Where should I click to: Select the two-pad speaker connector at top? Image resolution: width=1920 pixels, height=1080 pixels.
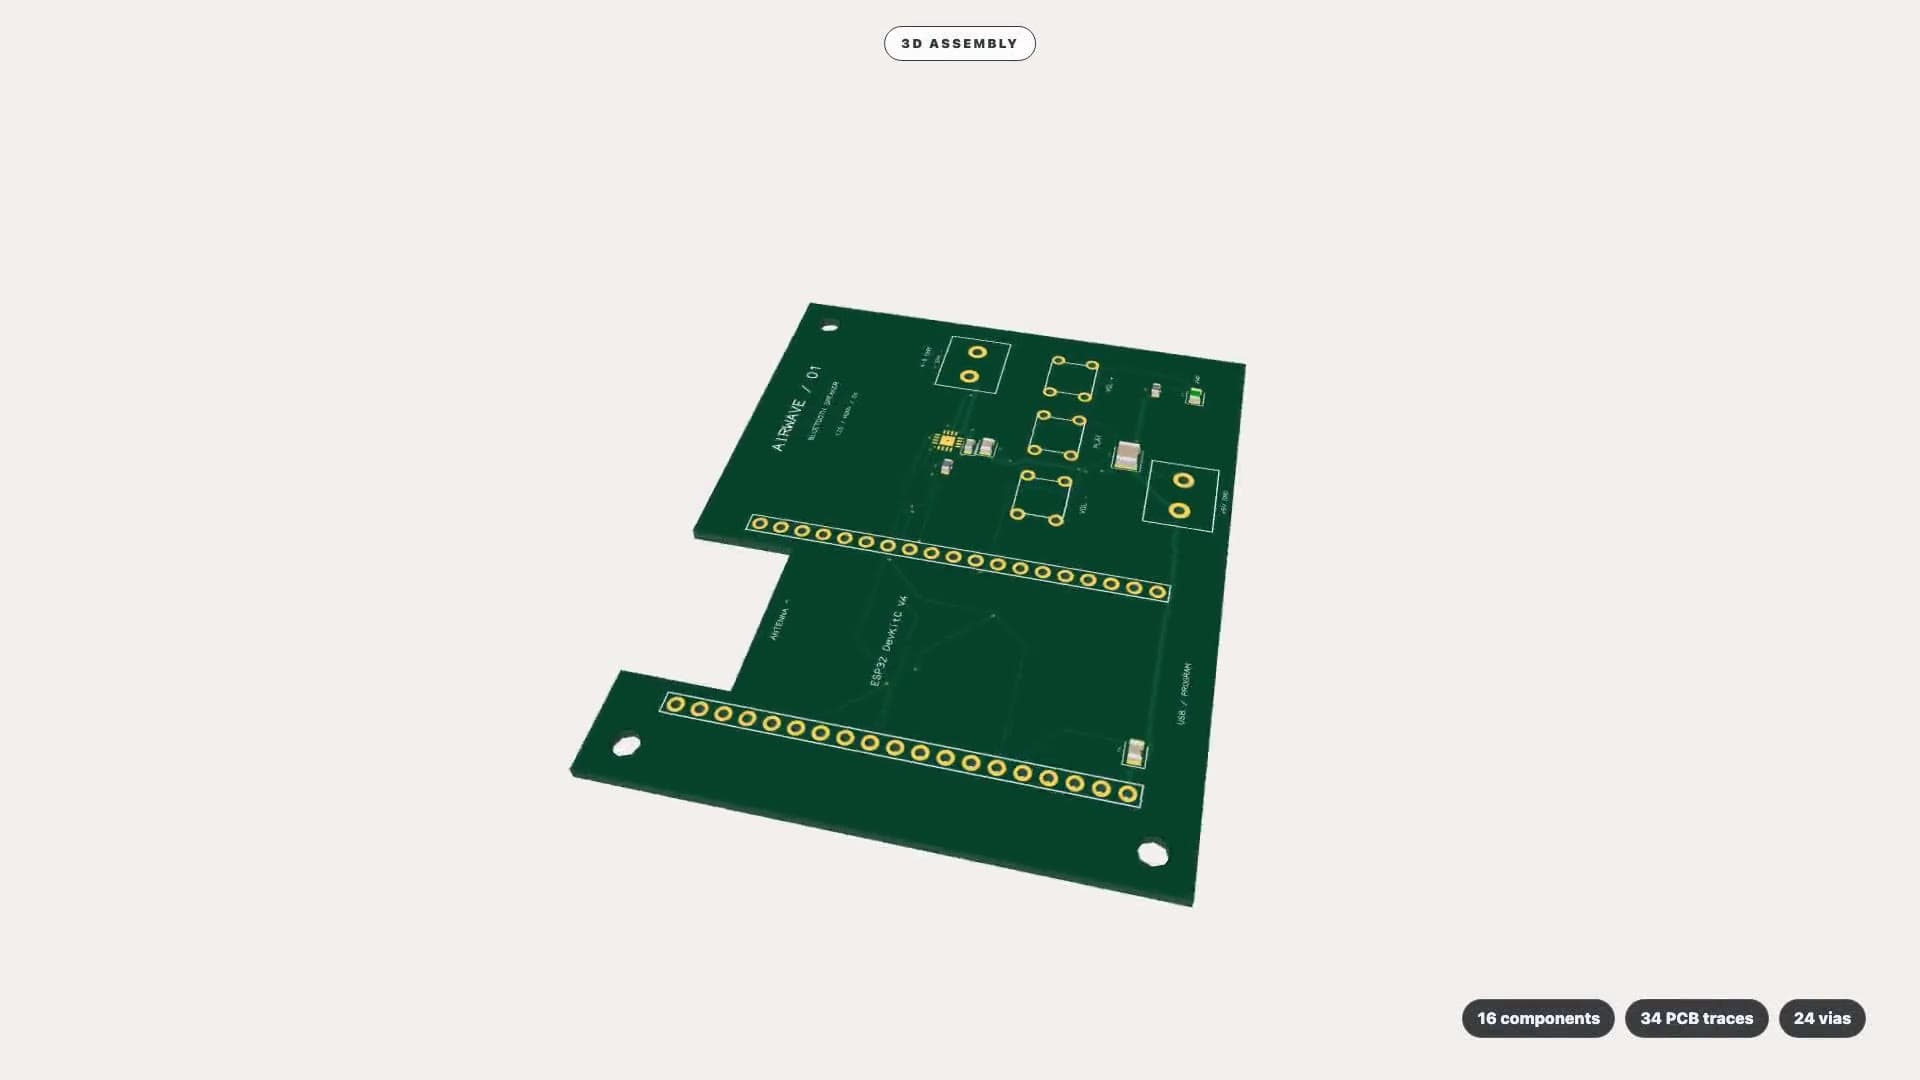tap(972, 365)
